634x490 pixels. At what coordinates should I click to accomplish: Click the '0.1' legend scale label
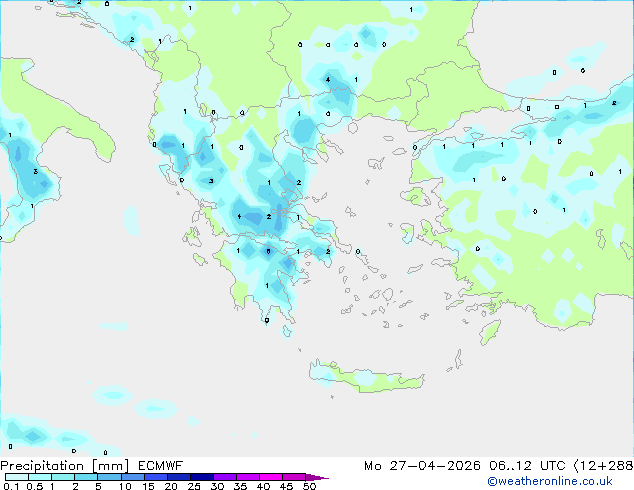(x=11, y=486)
